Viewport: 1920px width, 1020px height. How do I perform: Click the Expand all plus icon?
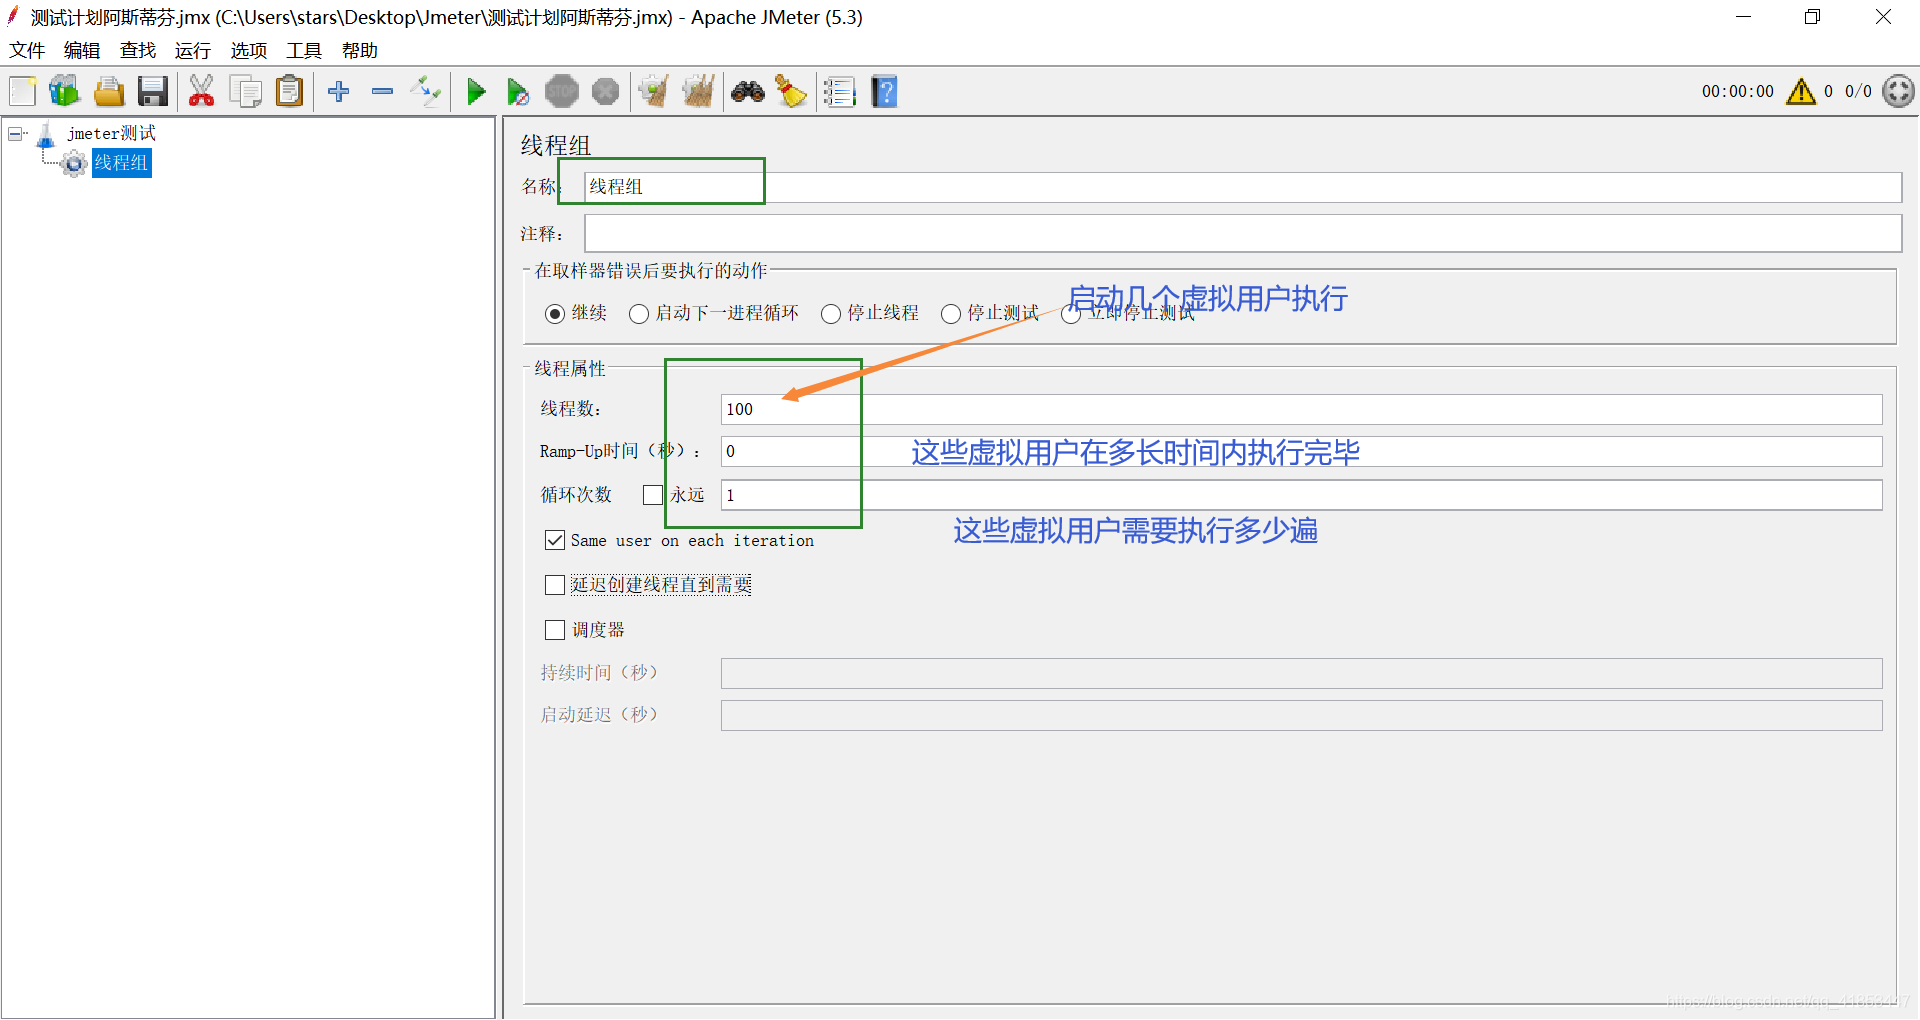tap(339, 92)
